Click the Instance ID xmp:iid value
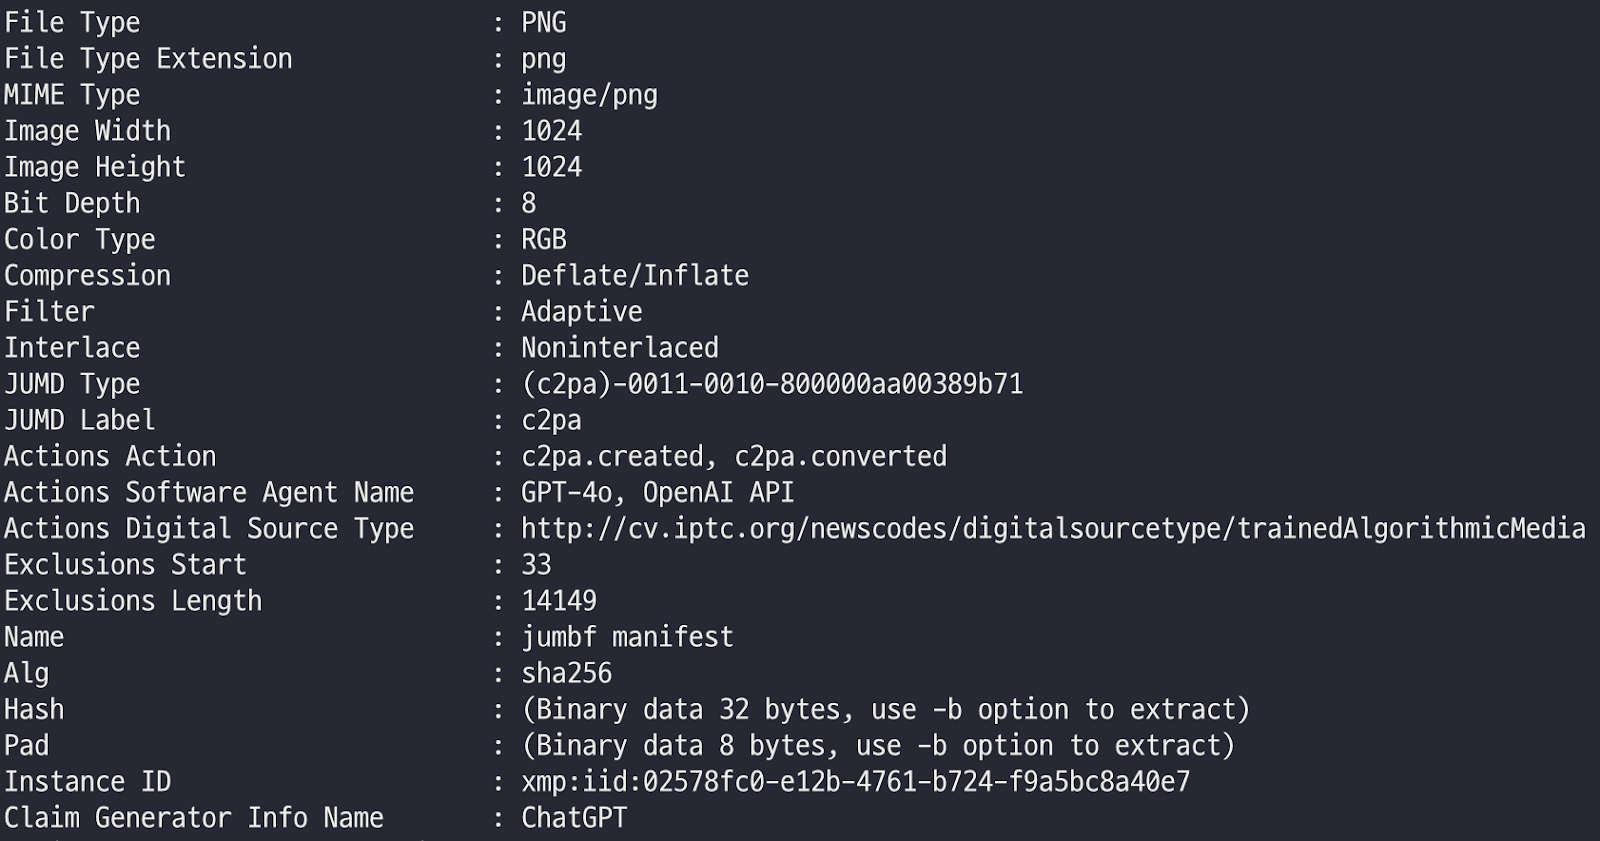 855,781
